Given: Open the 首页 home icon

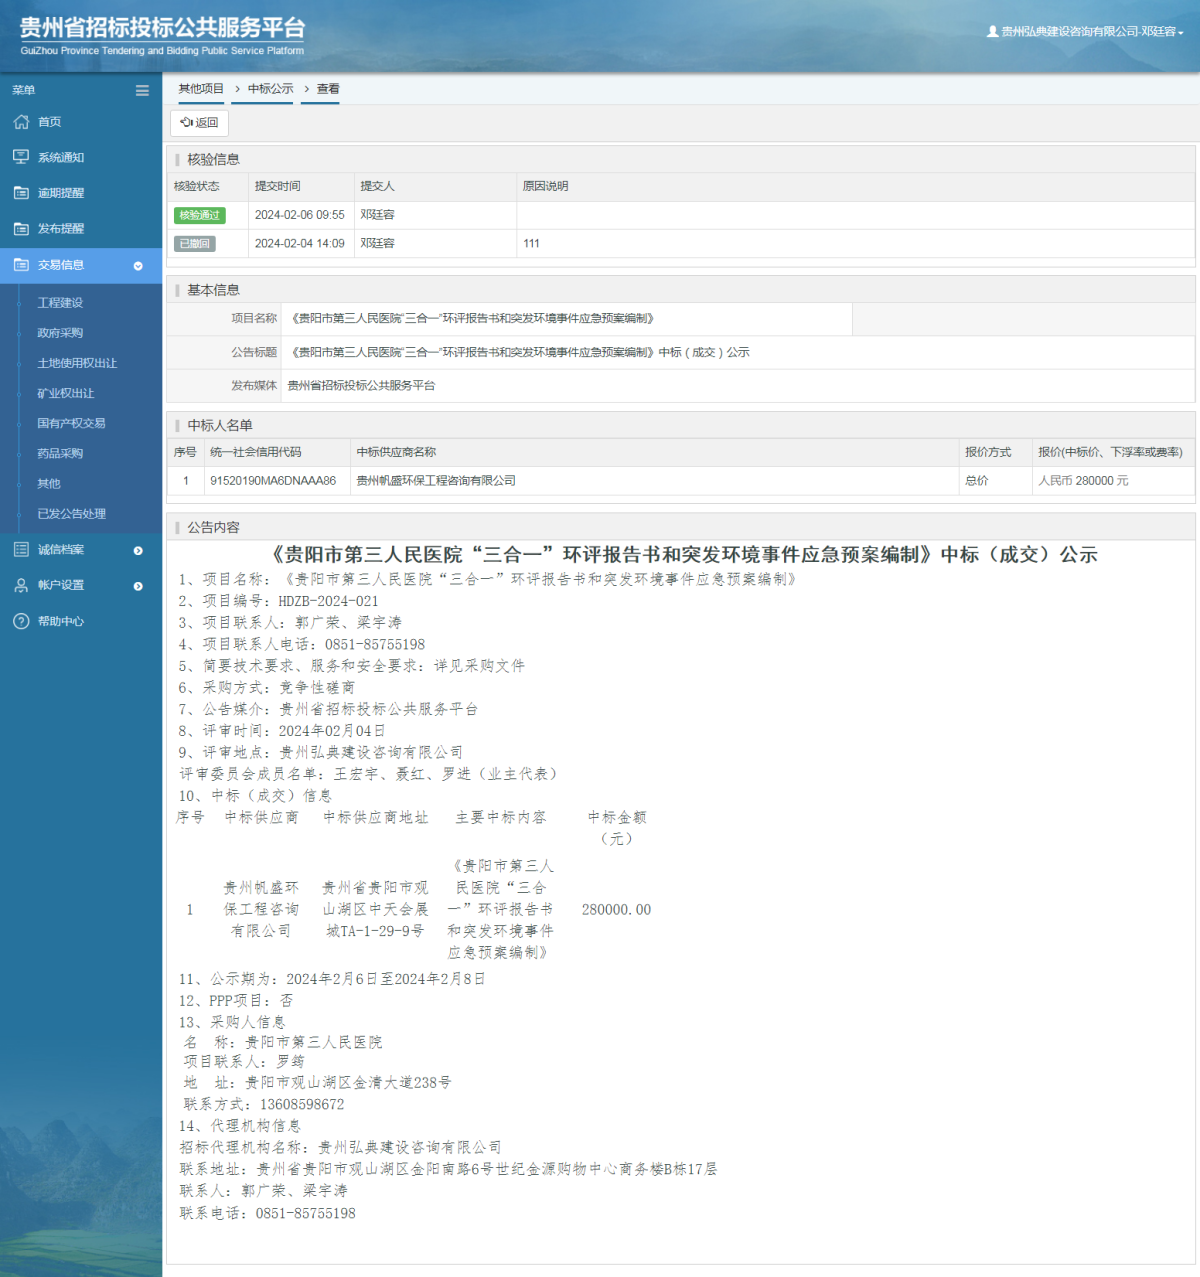Looking at the screenshot, I should click(x=21, y=122).
